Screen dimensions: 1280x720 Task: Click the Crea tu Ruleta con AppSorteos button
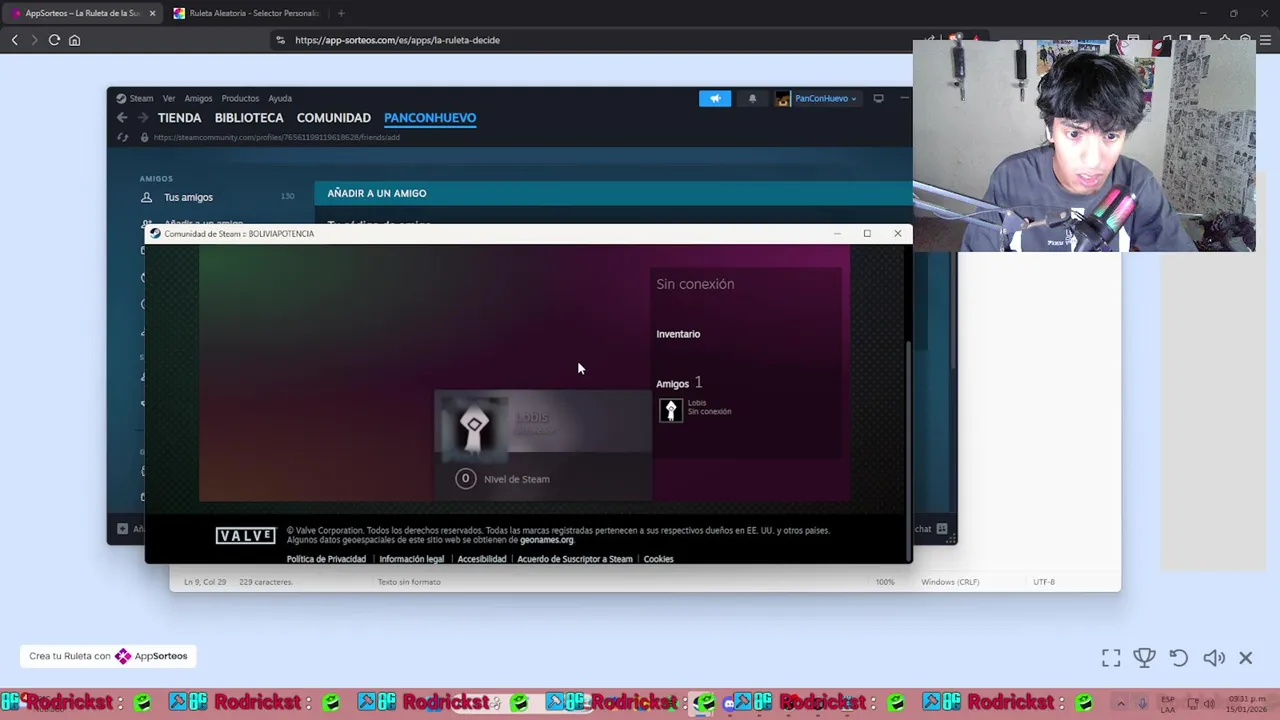pyautogui.click(x=108, y=656)
